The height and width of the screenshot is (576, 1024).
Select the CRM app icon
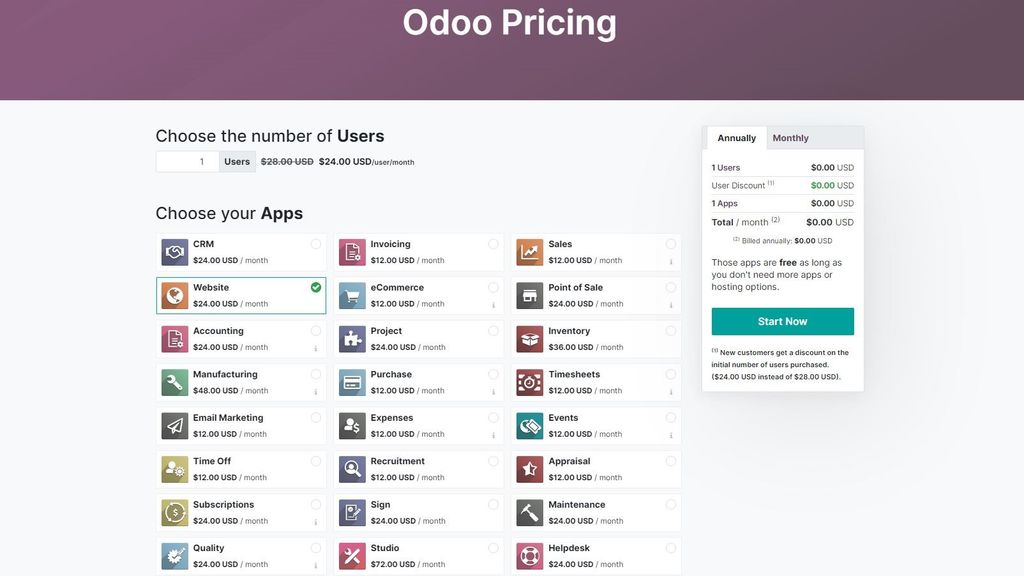click(x=174, y=251)
